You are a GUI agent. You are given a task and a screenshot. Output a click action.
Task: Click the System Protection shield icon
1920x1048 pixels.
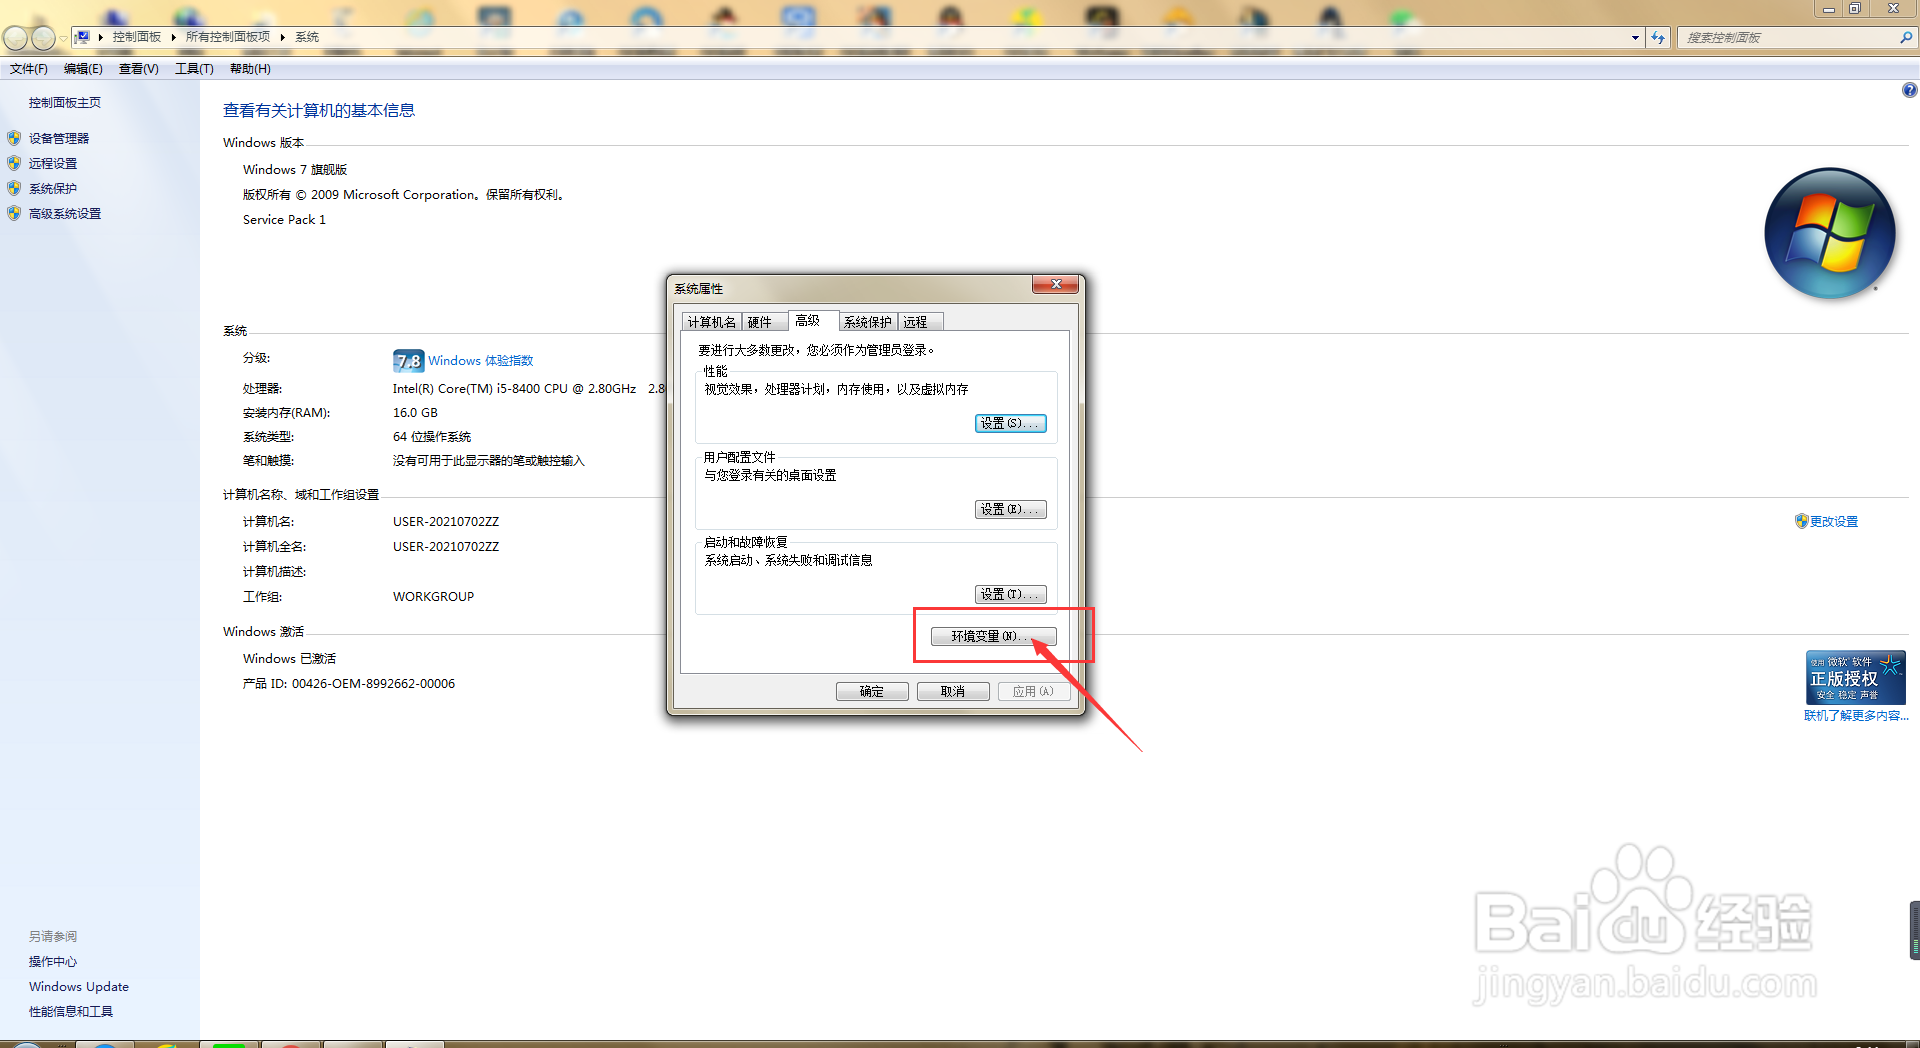[14, 188]
